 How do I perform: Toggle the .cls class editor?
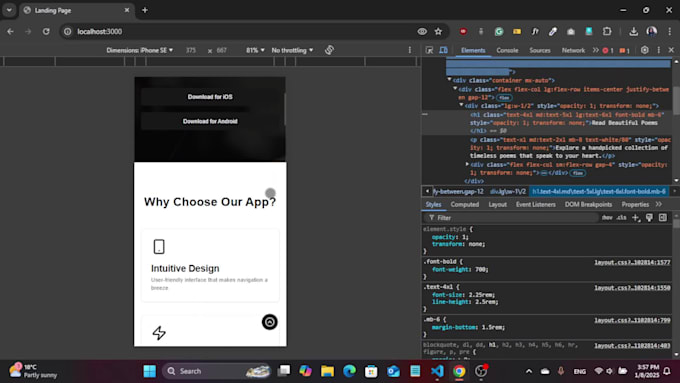click(621, 218)
